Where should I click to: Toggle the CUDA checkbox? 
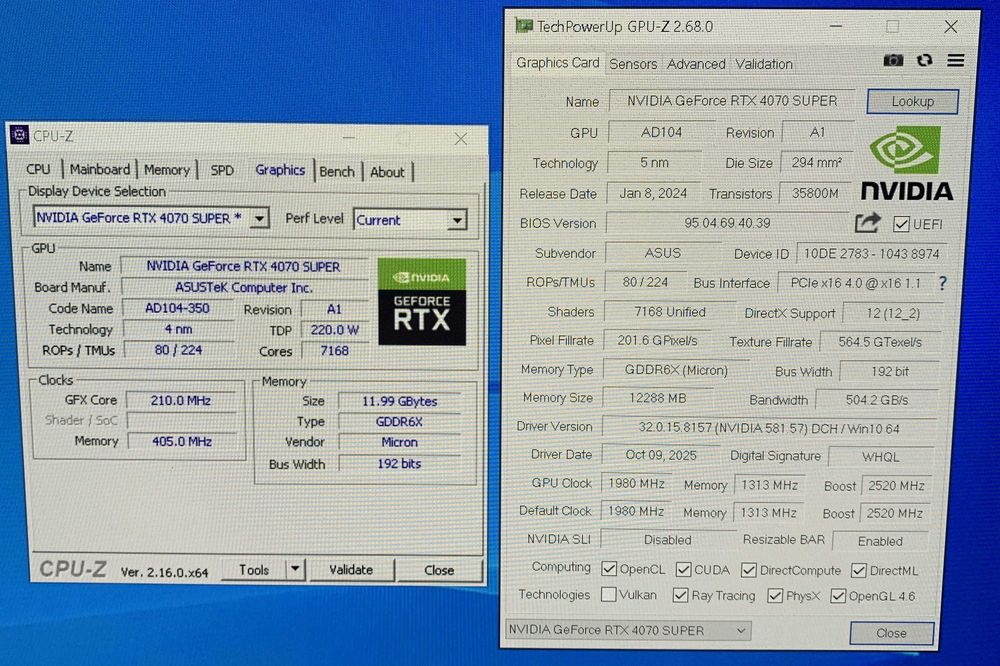[684, 569]
